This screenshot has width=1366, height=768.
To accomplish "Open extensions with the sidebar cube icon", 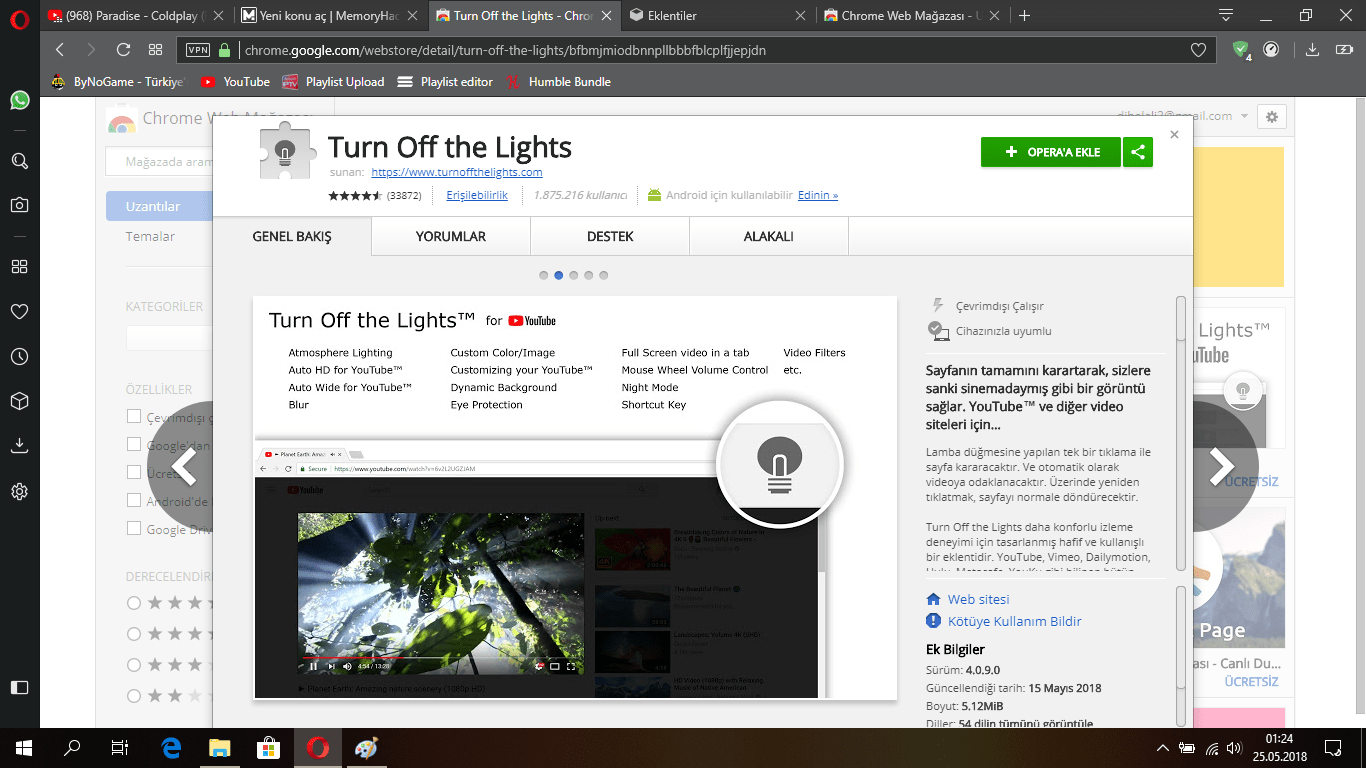I will pyautogui.click(x=19, y=401).
